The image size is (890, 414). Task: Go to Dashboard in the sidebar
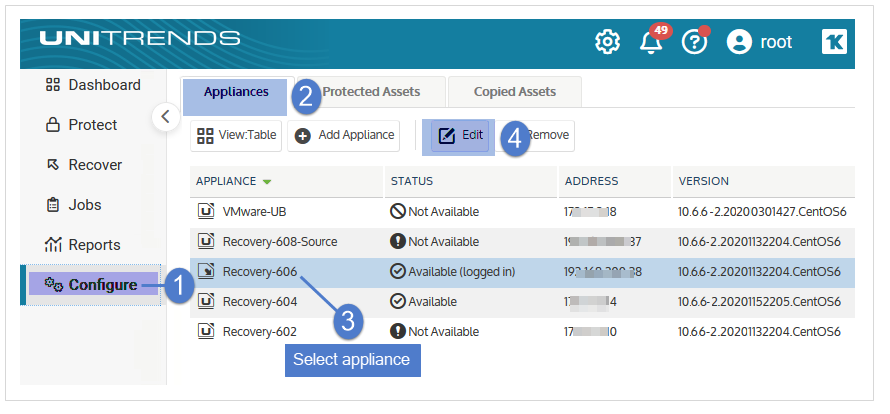[93, 85]
